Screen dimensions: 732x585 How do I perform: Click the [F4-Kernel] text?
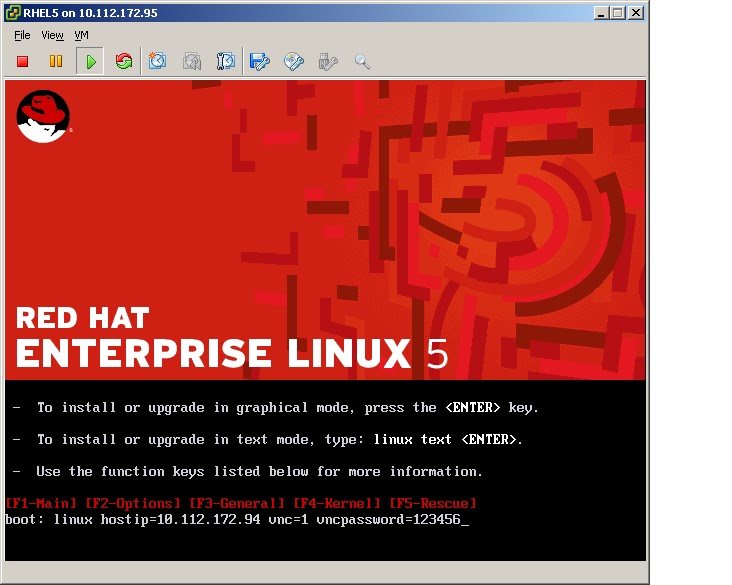click(337, 503)
